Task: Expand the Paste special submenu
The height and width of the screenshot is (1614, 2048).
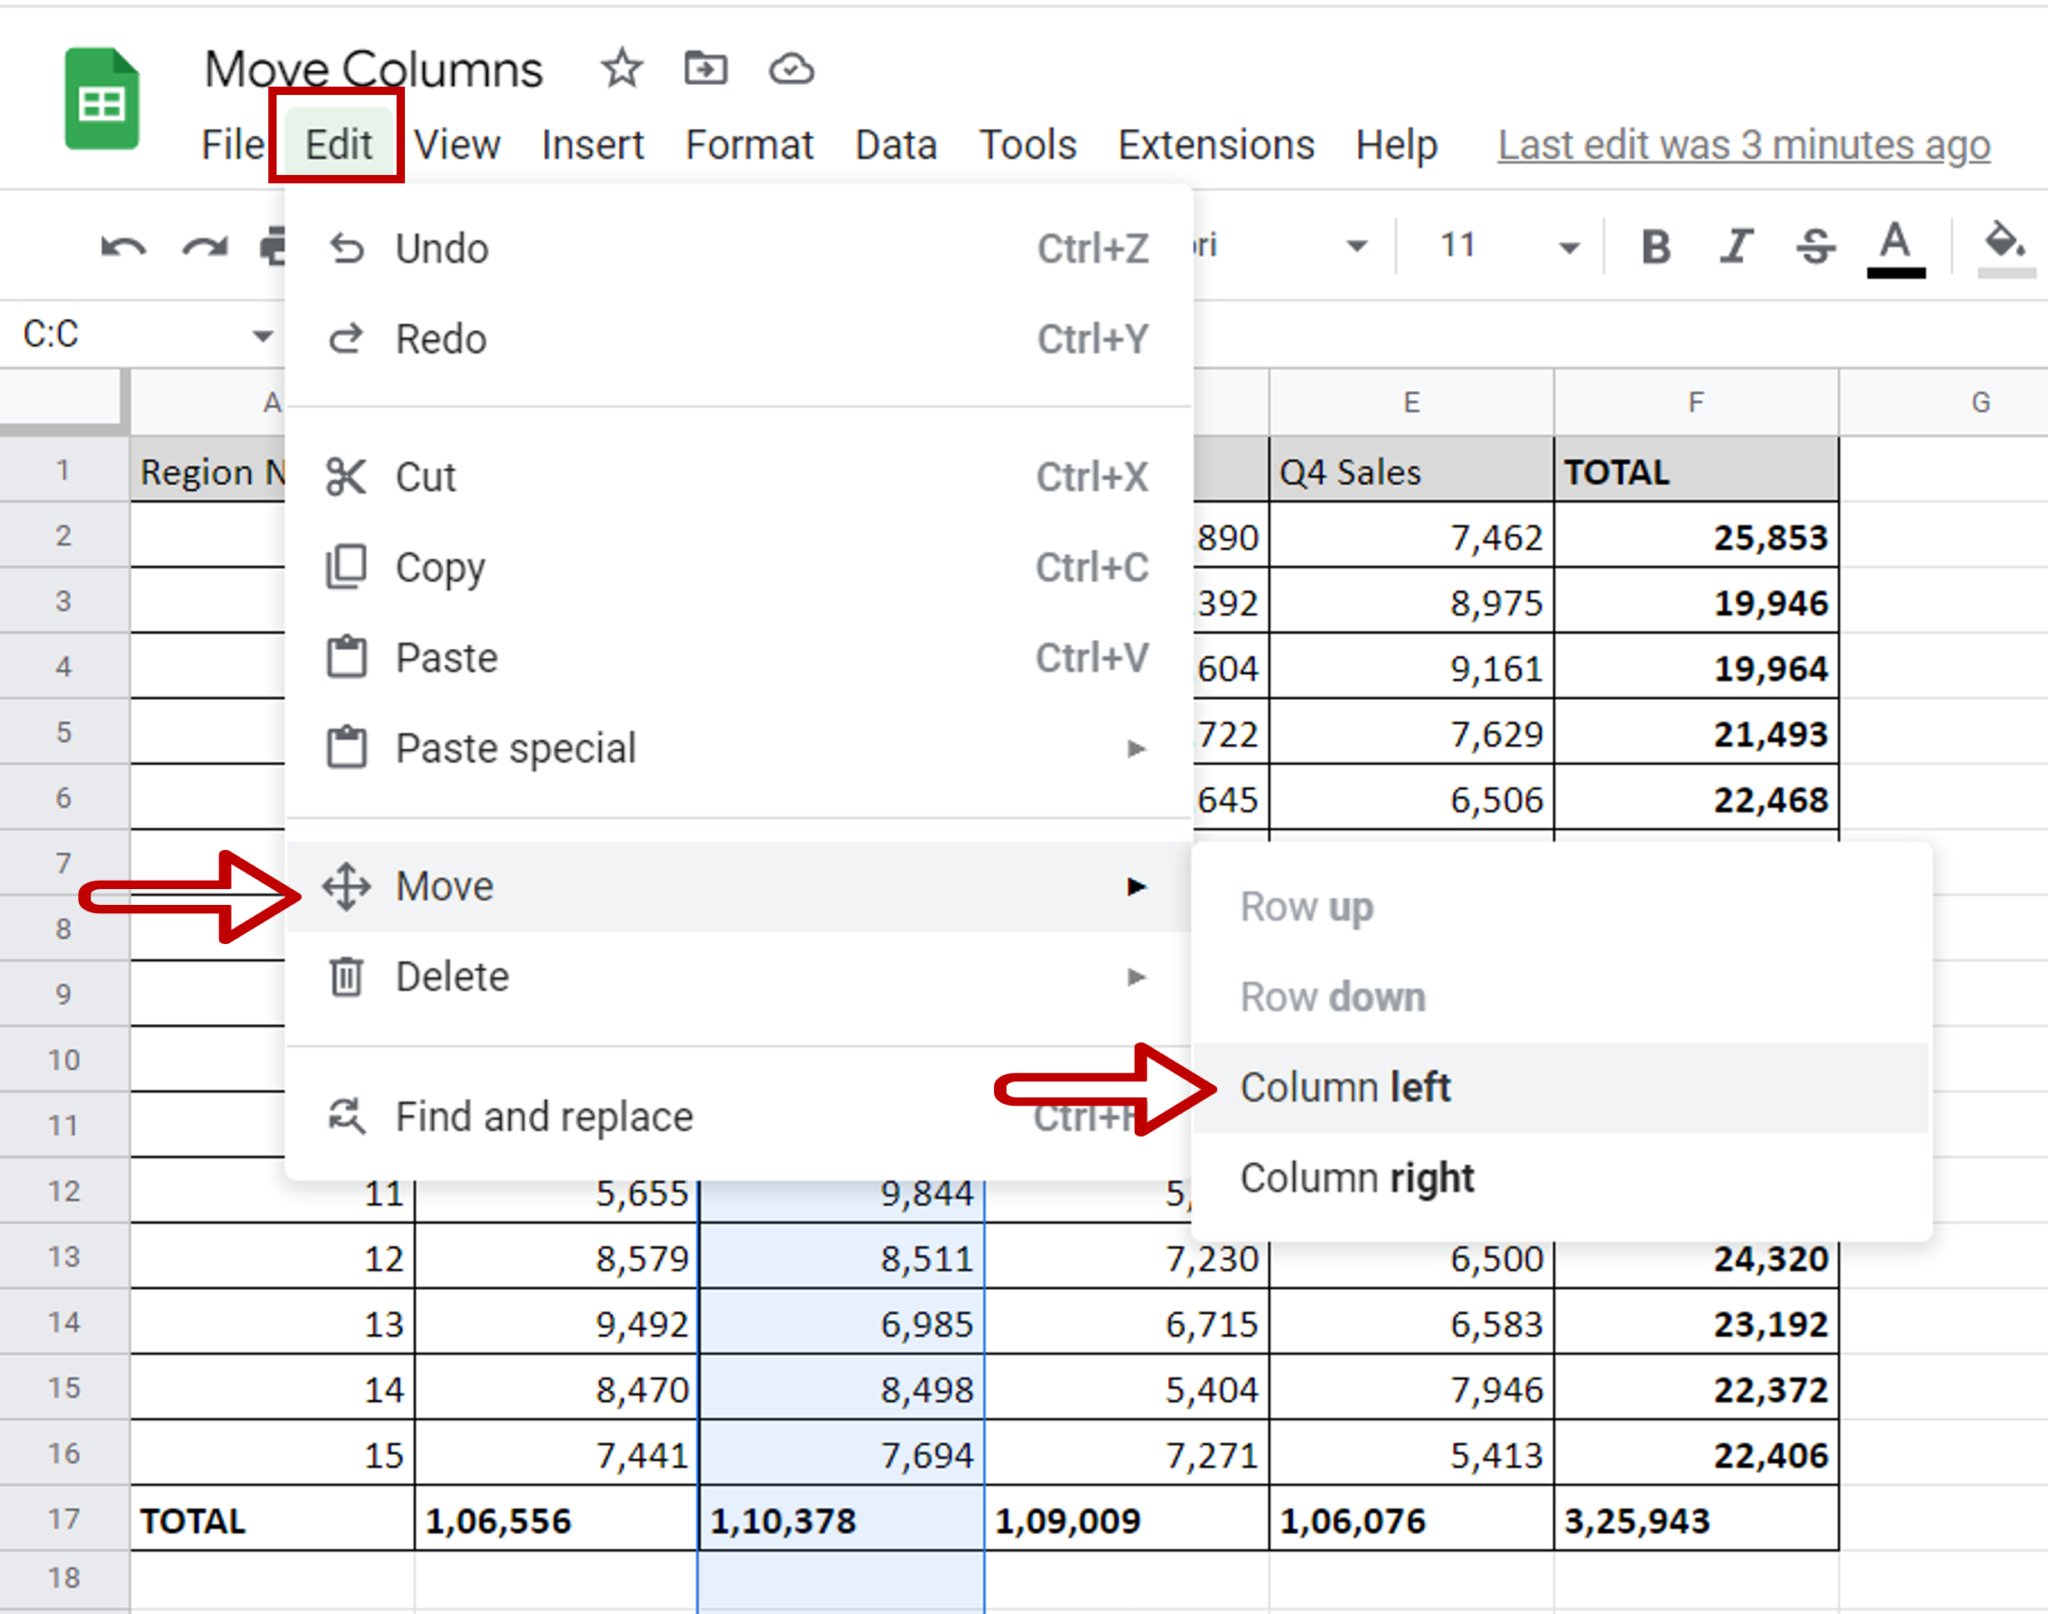Action: tap(739, 748)
